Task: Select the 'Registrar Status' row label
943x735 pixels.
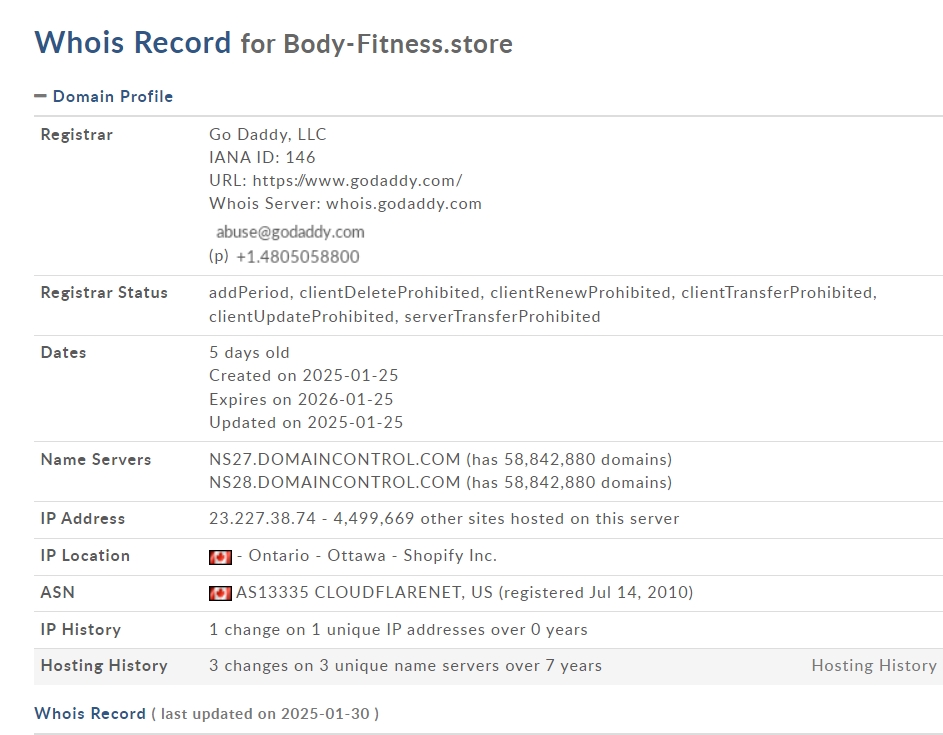Action: coord(104,293)
